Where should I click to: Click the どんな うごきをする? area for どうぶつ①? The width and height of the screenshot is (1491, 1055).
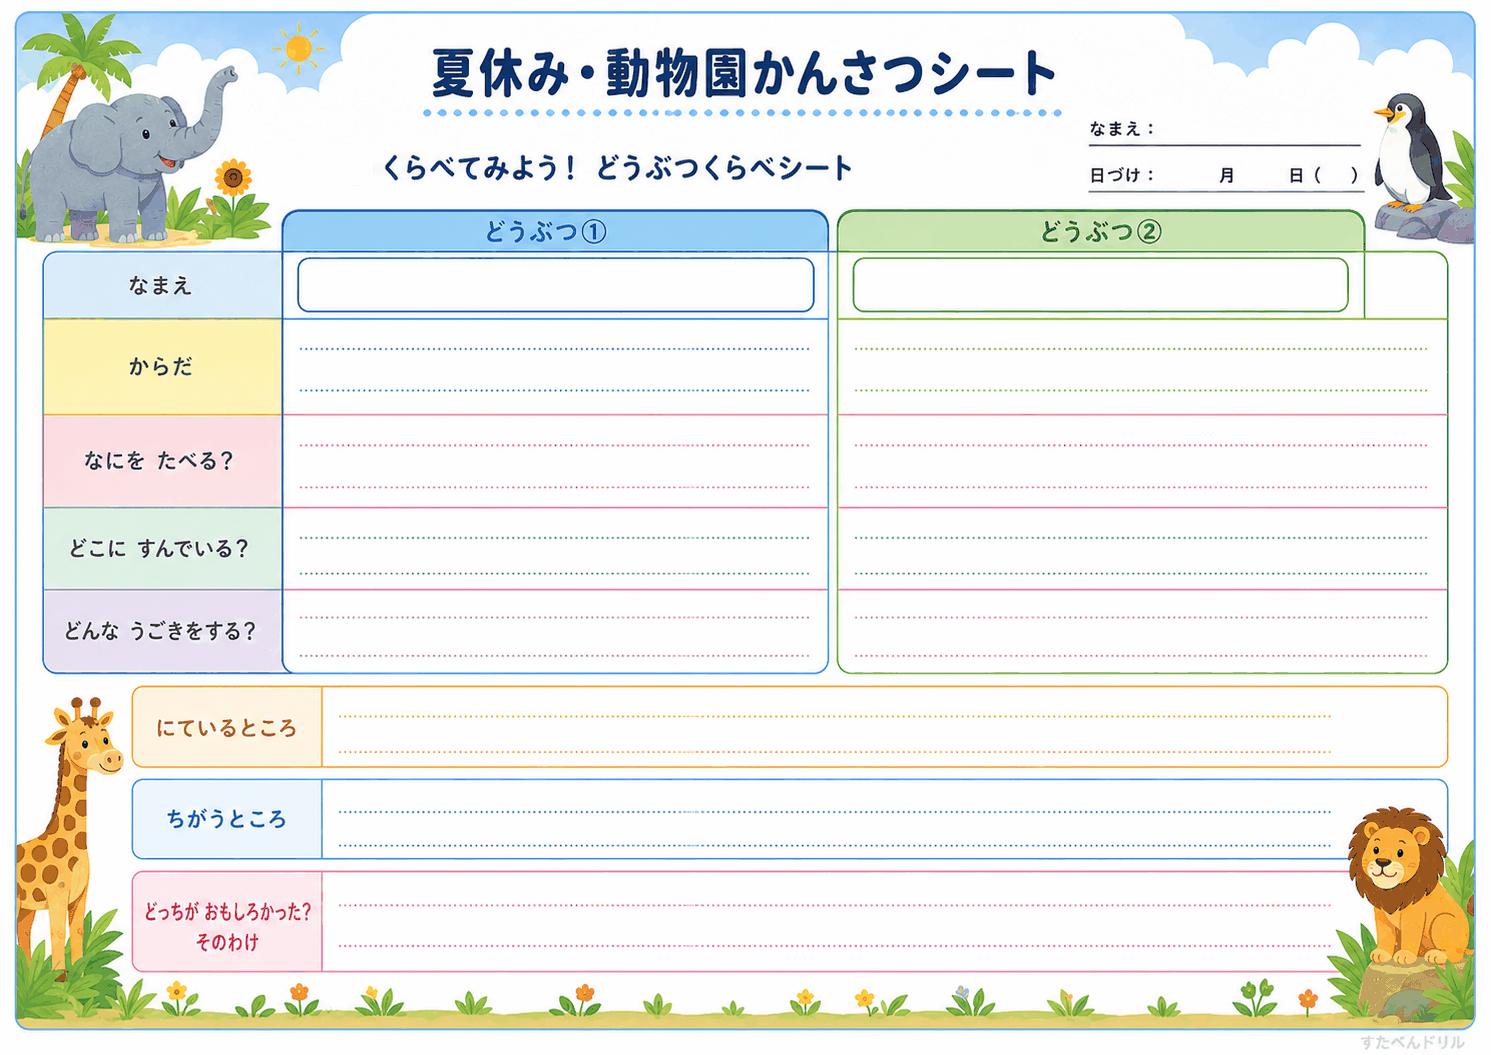coord(555,631)
